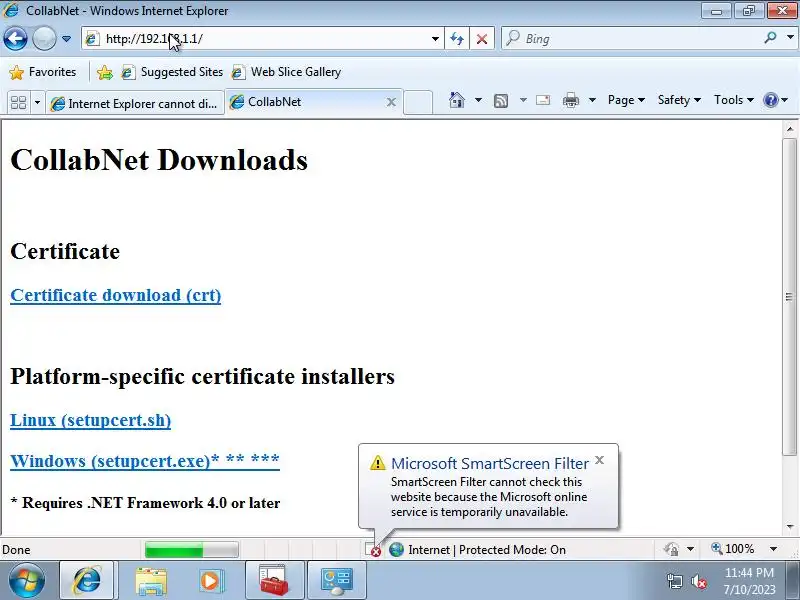Click the SmartScreen warning triangle icon
The width and height of the screenshot is (800, 600).
click(378, 463)
